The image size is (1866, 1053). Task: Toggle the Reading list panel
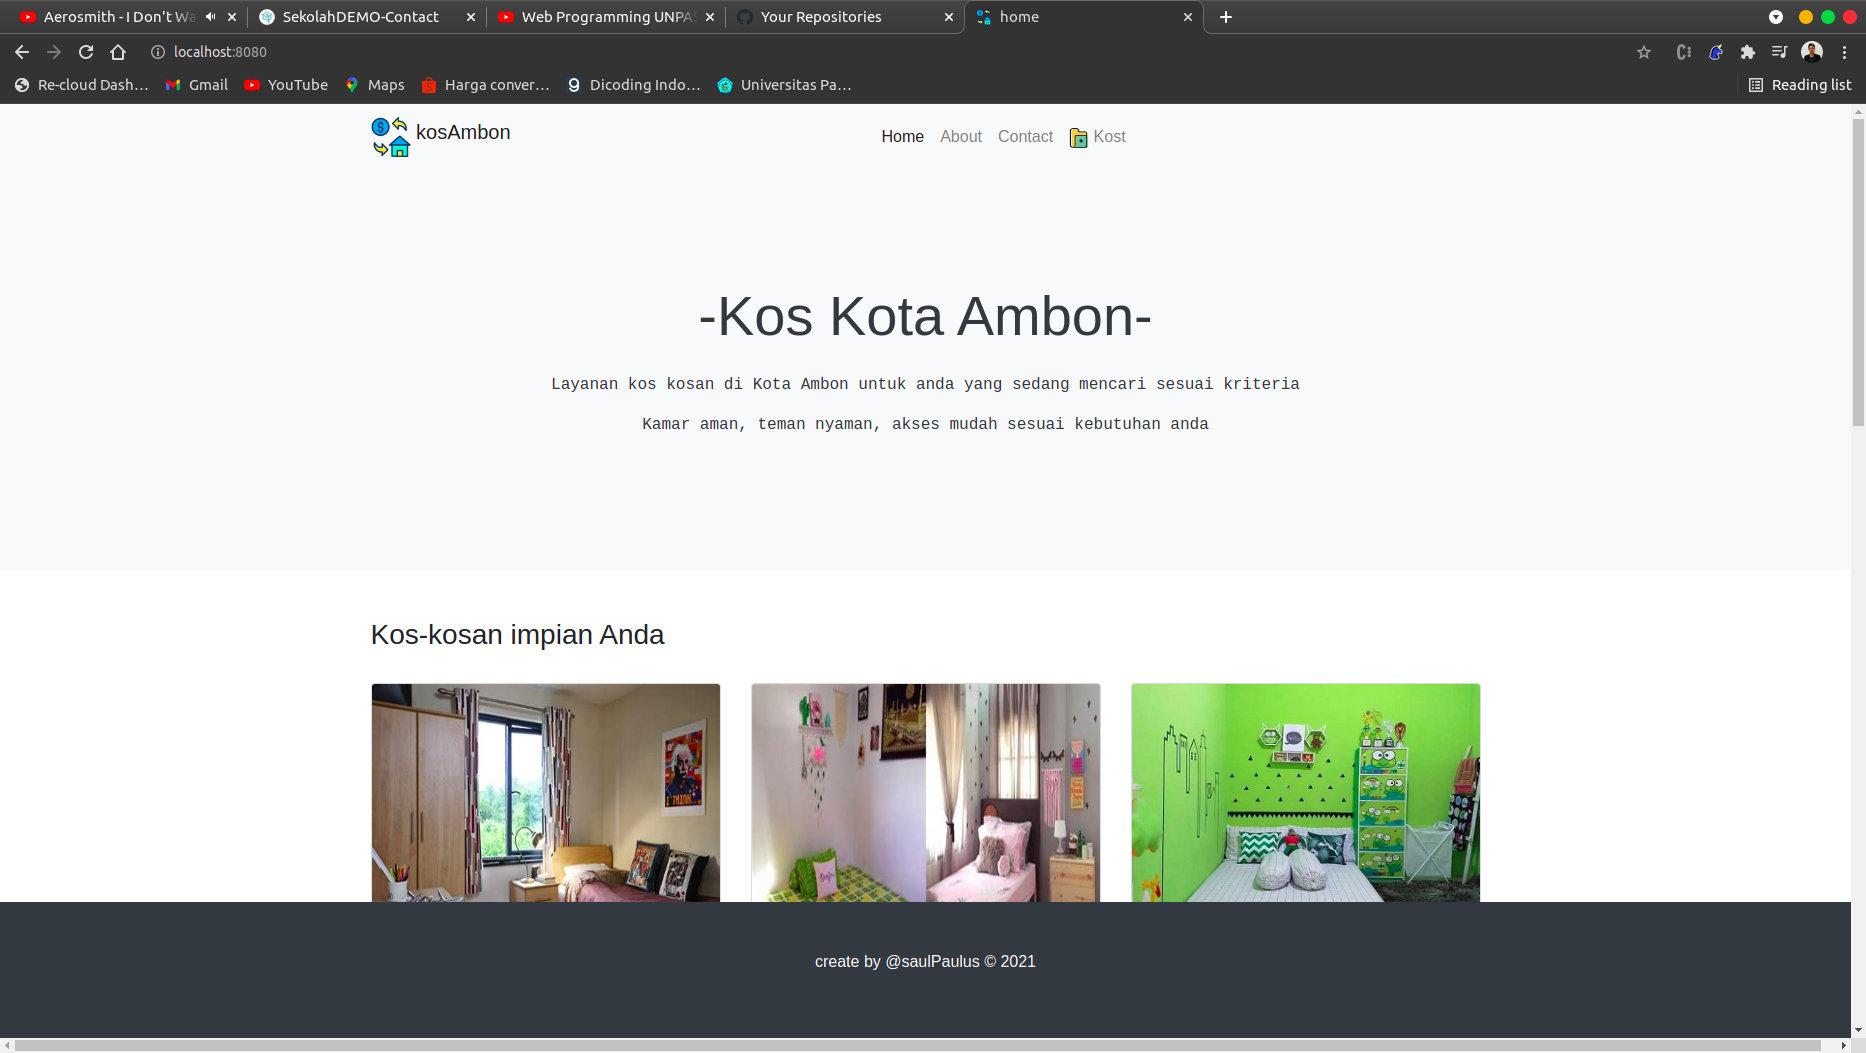[x=1799, y=85]
